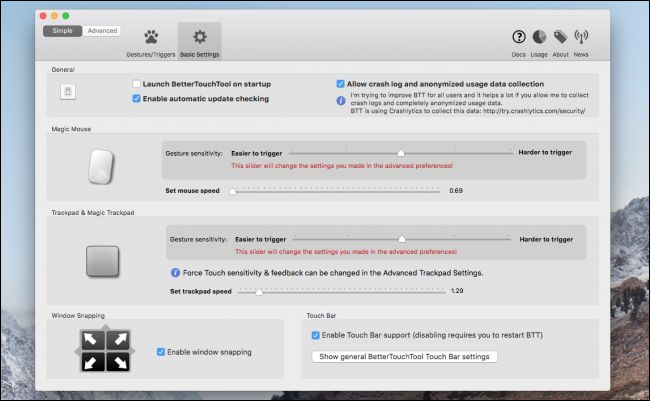Viewport: 650px width, 401px height.
Task: Toggle Enable Touch Bar support checkbox
Action: point(317,335)
